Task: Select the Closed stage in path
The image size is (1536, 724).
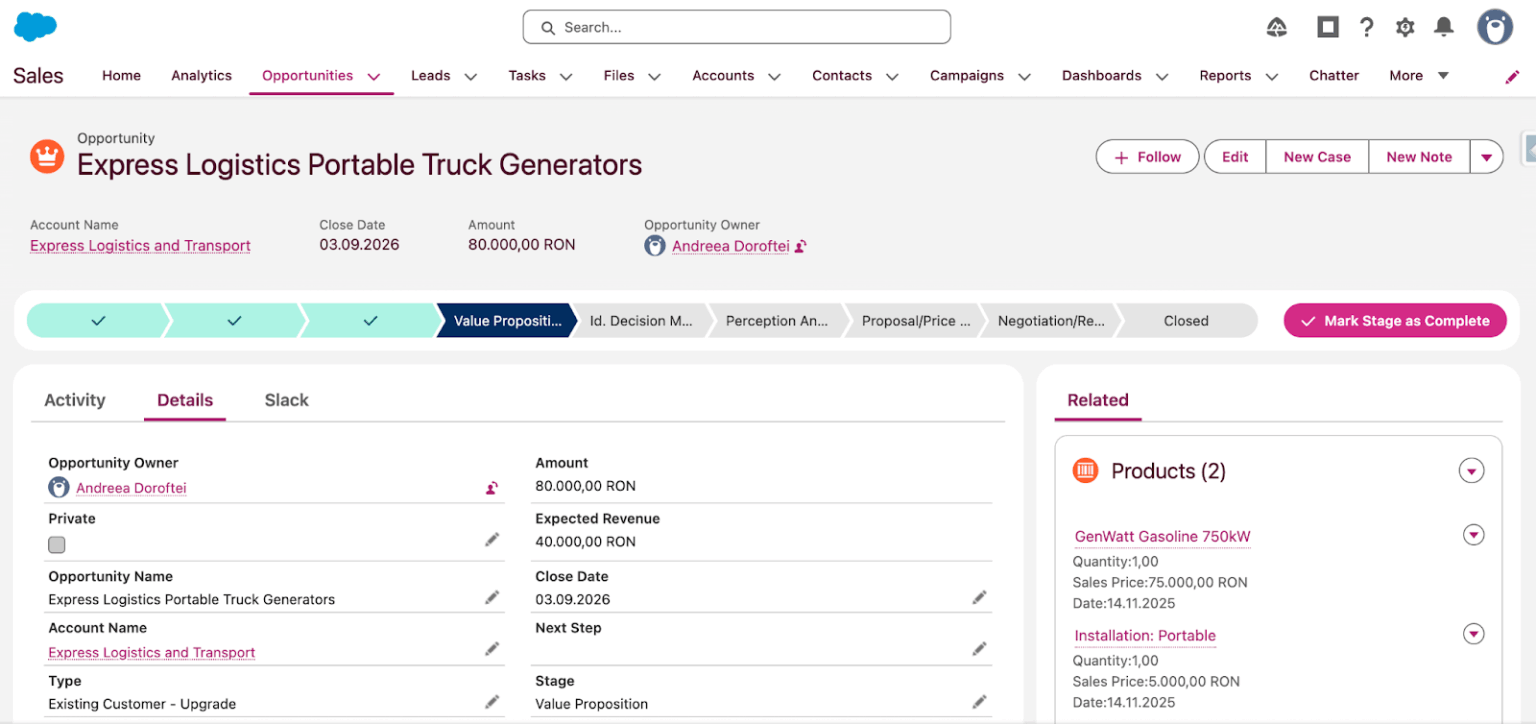Action: tap(1186, 321)
